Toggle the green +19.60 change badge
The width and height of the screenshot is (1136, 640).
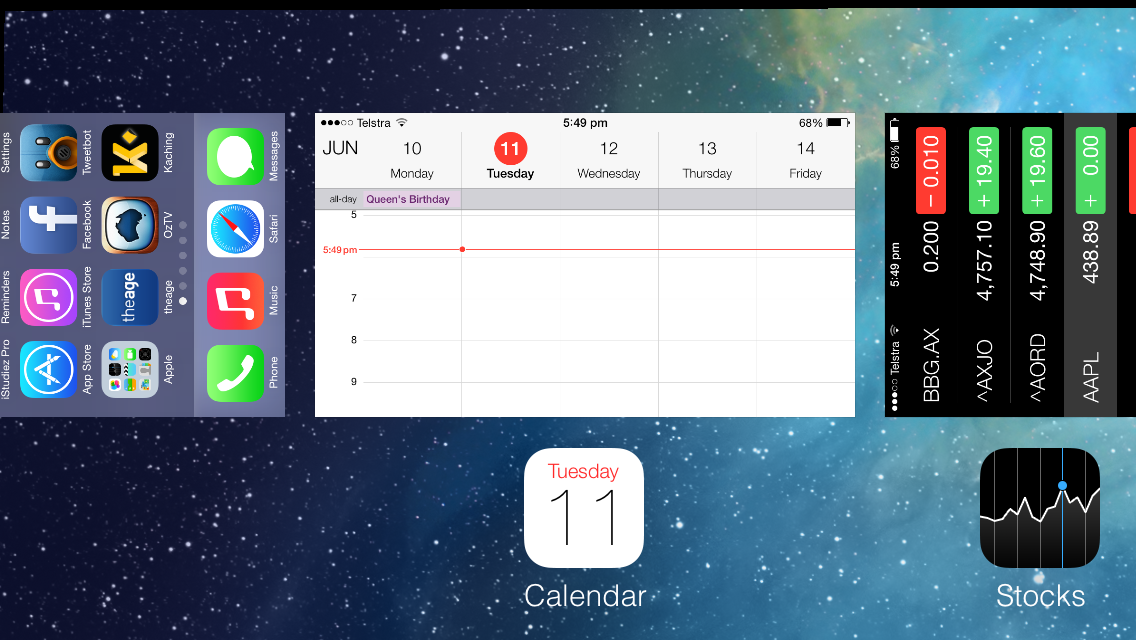1037,170
